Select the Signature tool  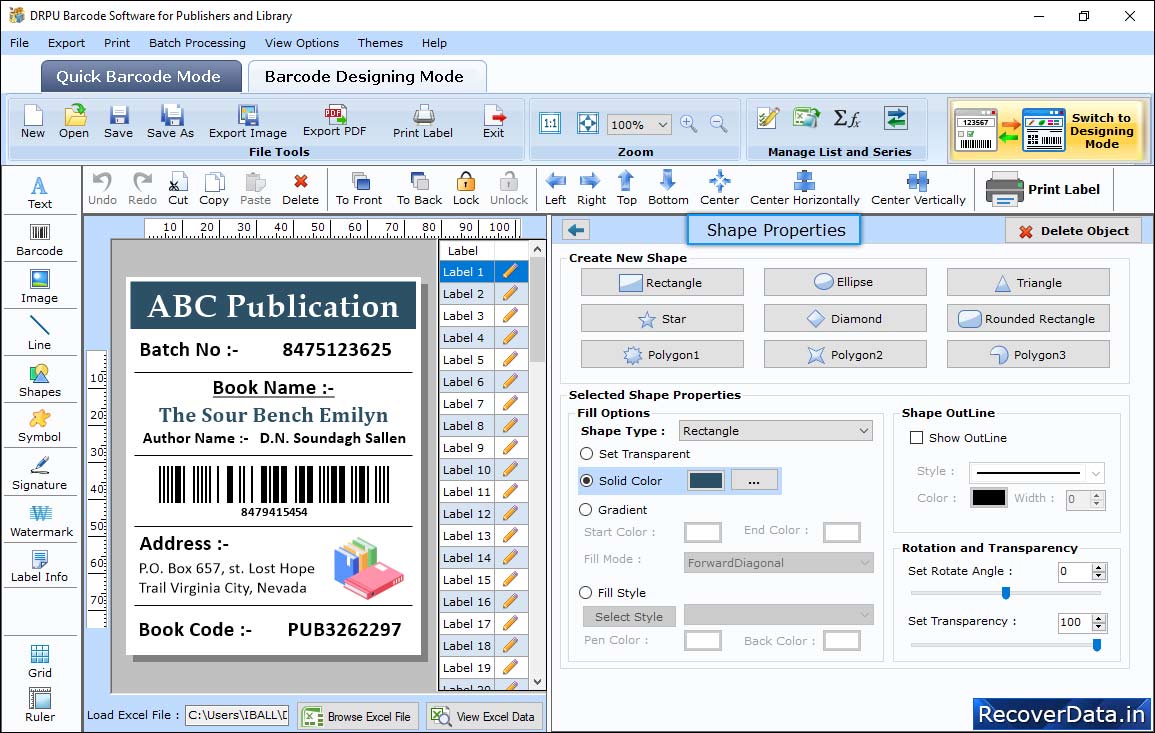point(40,474)
